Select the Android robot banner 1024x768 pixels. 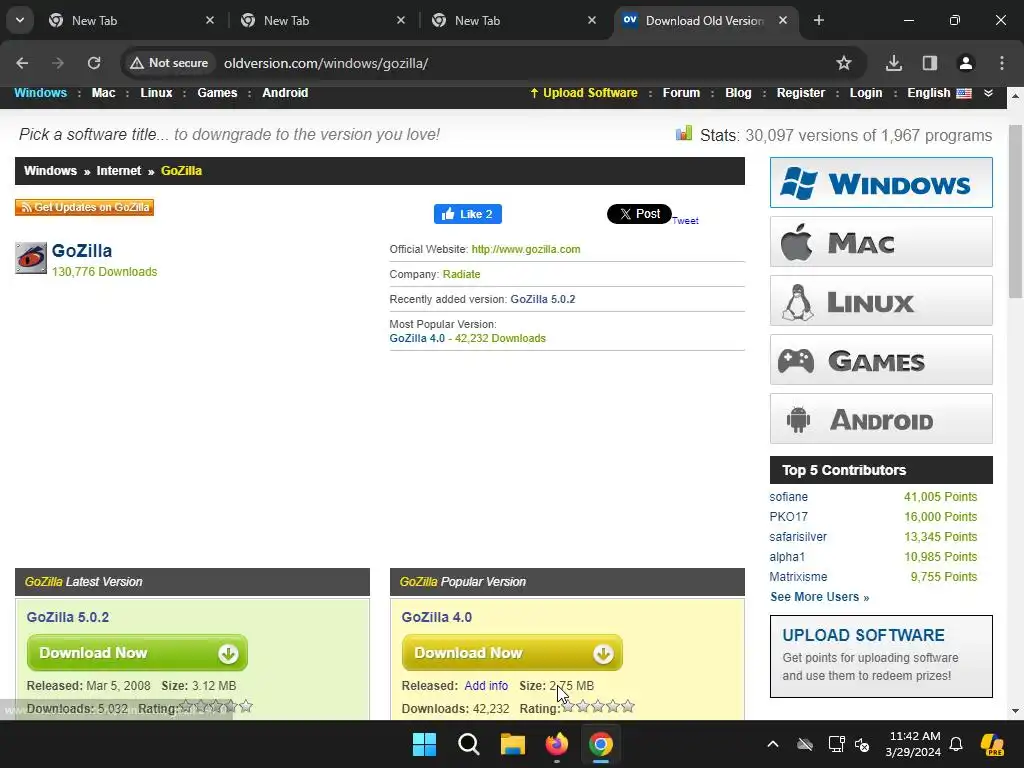(881, 419)
